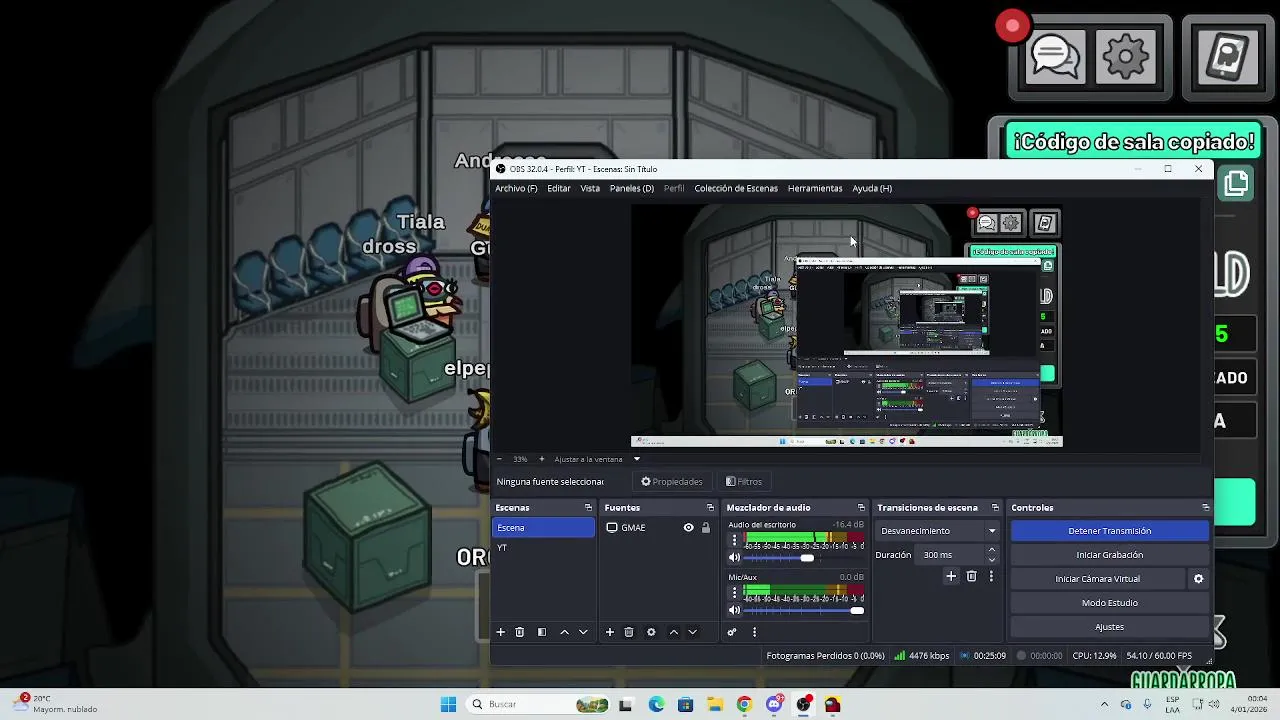Move source up in Fuentes panel
The width and height of the screenshot is (1280, 720).
(x=673, y=632)
